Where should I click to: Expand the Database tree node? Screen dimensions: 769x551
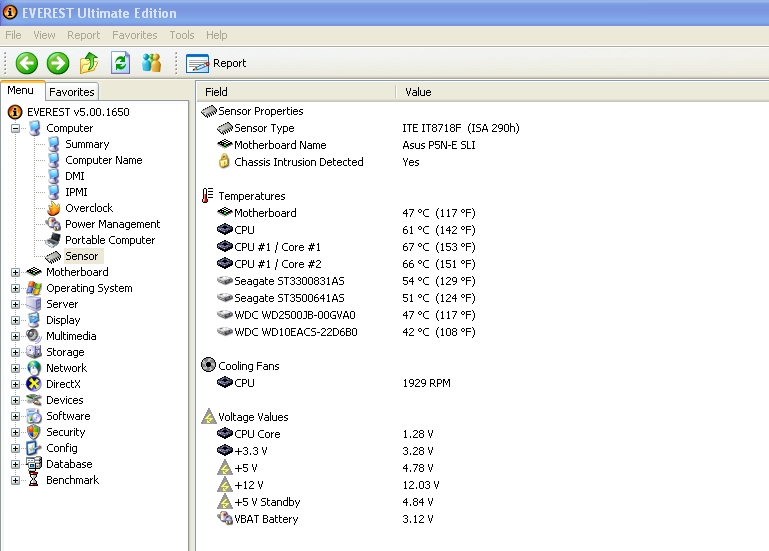(15, 464)
